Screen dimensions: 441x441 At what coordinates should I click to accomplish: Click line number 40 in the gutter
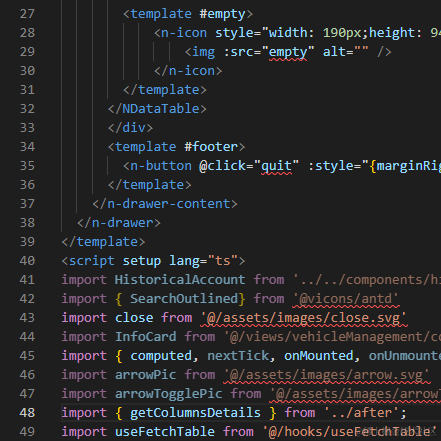[x=27, y=261]
